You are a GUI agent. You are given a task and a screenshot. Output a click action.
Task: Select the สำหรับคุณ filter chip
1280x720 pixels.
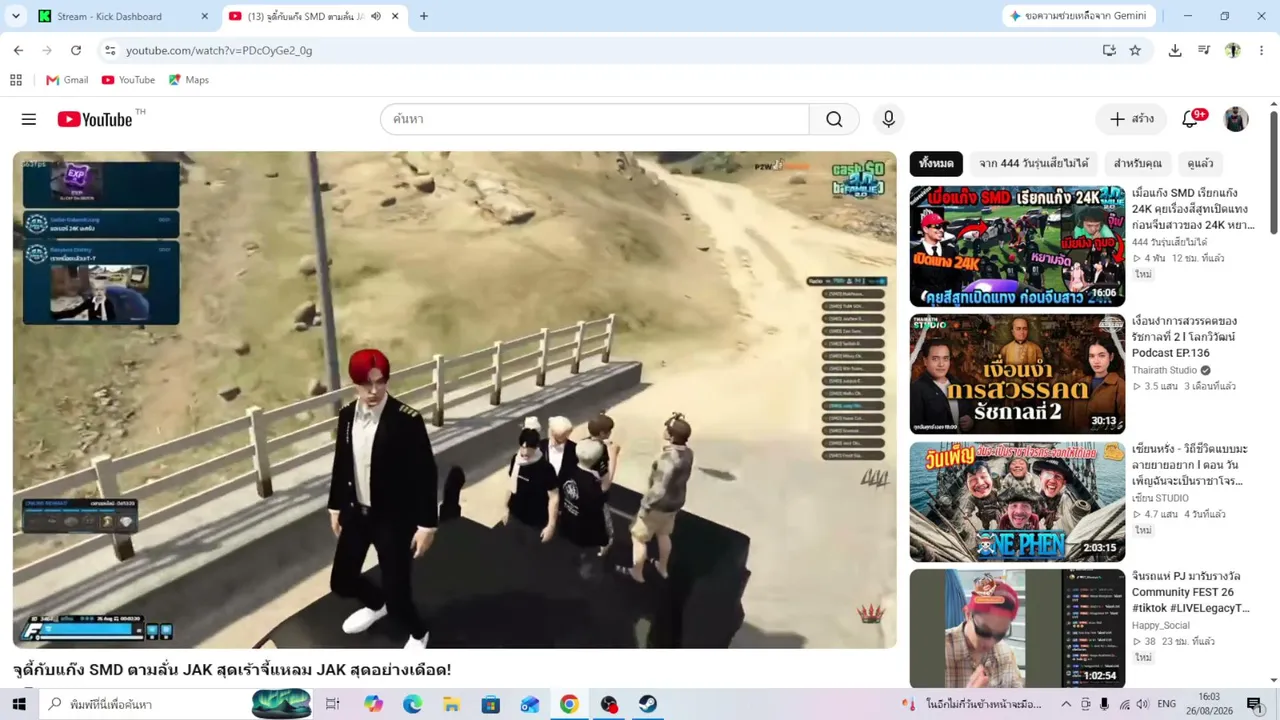point(1138,163)
